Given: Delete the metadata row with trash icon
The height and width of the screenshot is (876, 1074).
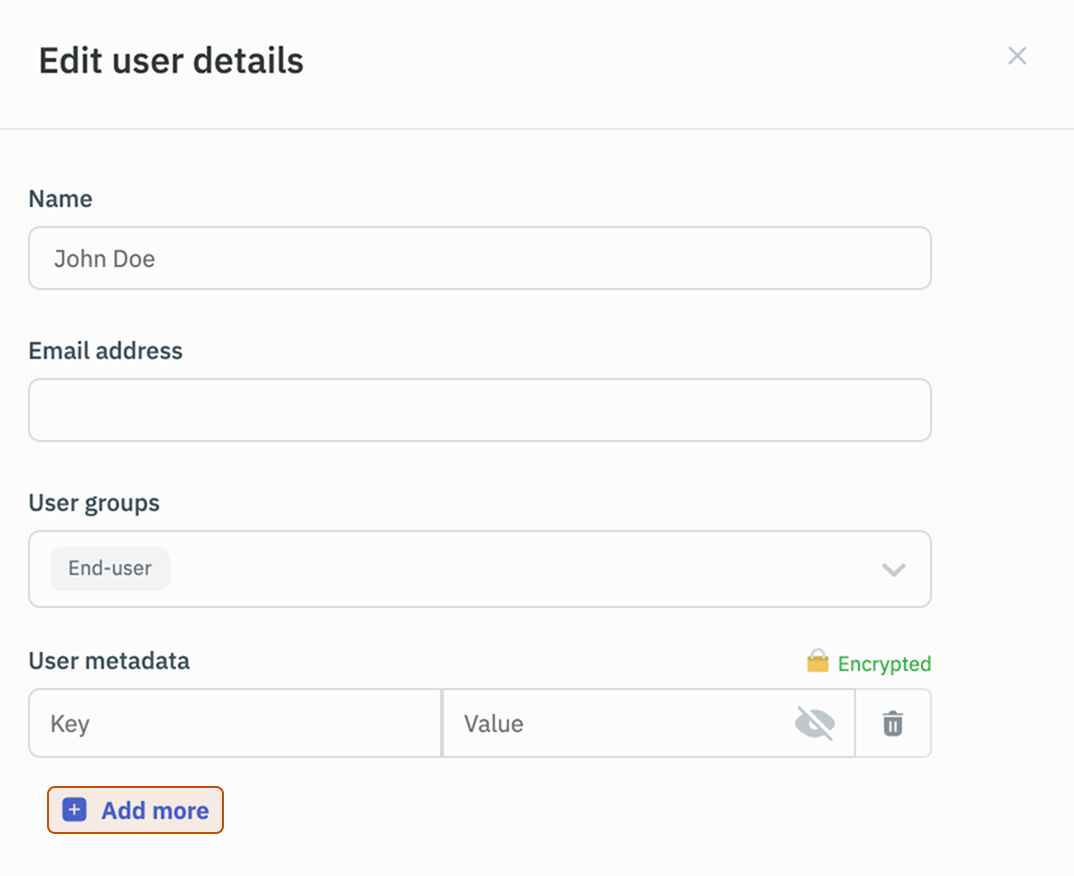Looking at the screenshot, I should [x=893, y=723].
